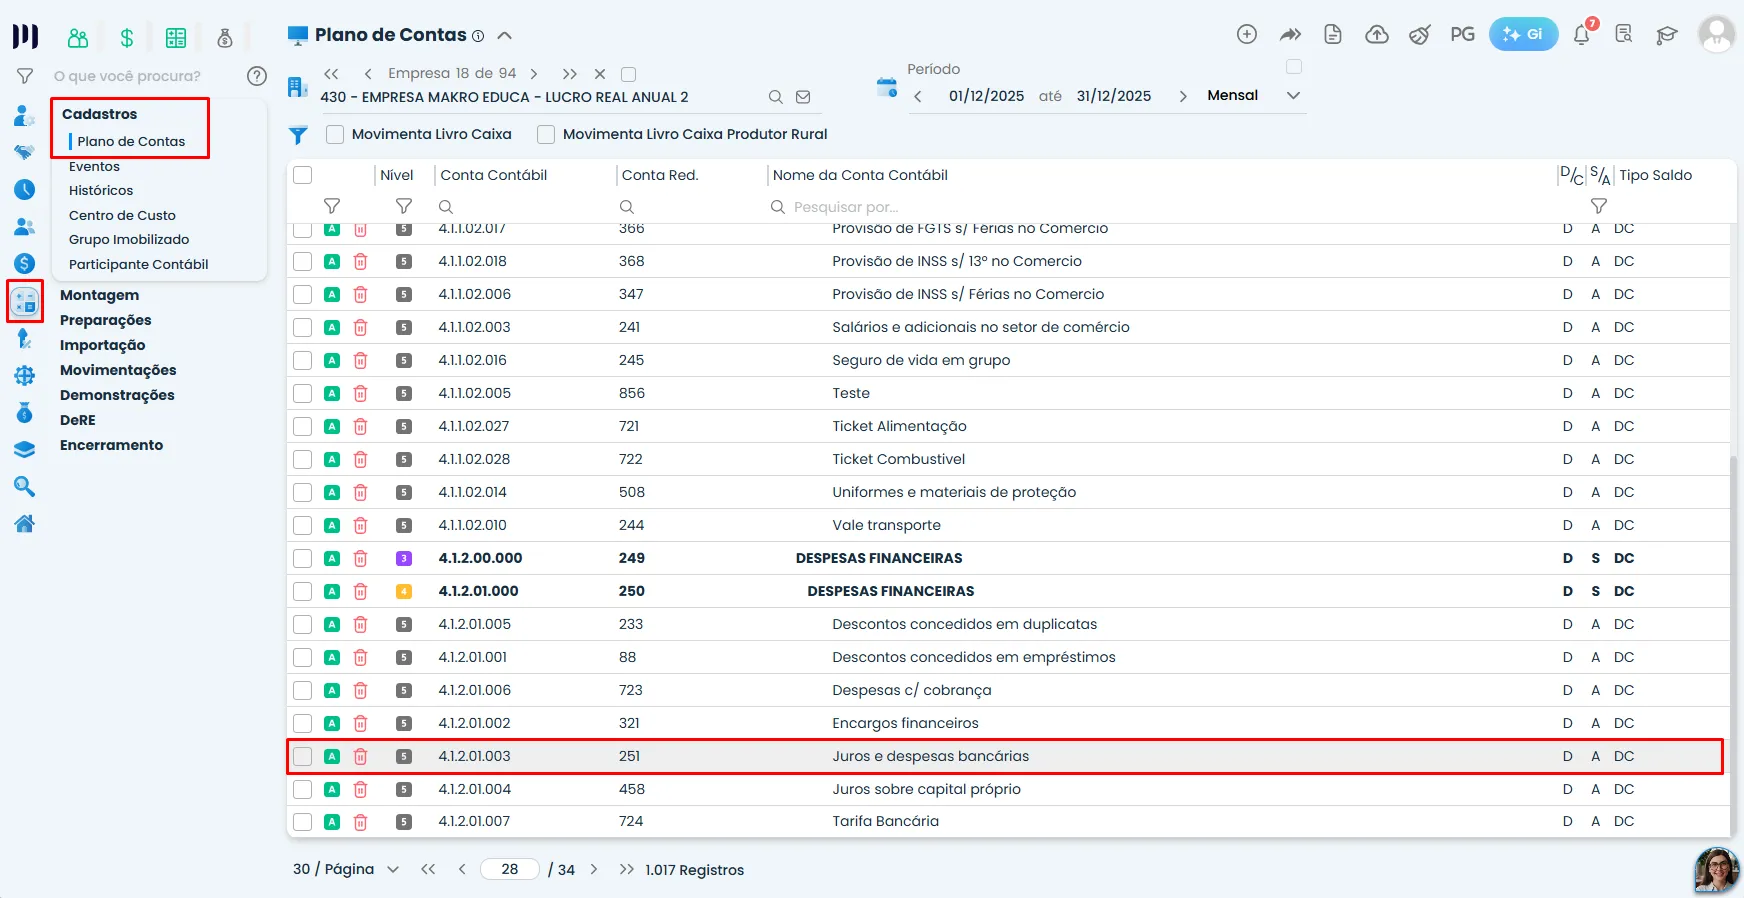Enable Movimenta Livro Caixa checkbox

click(335, 134)
